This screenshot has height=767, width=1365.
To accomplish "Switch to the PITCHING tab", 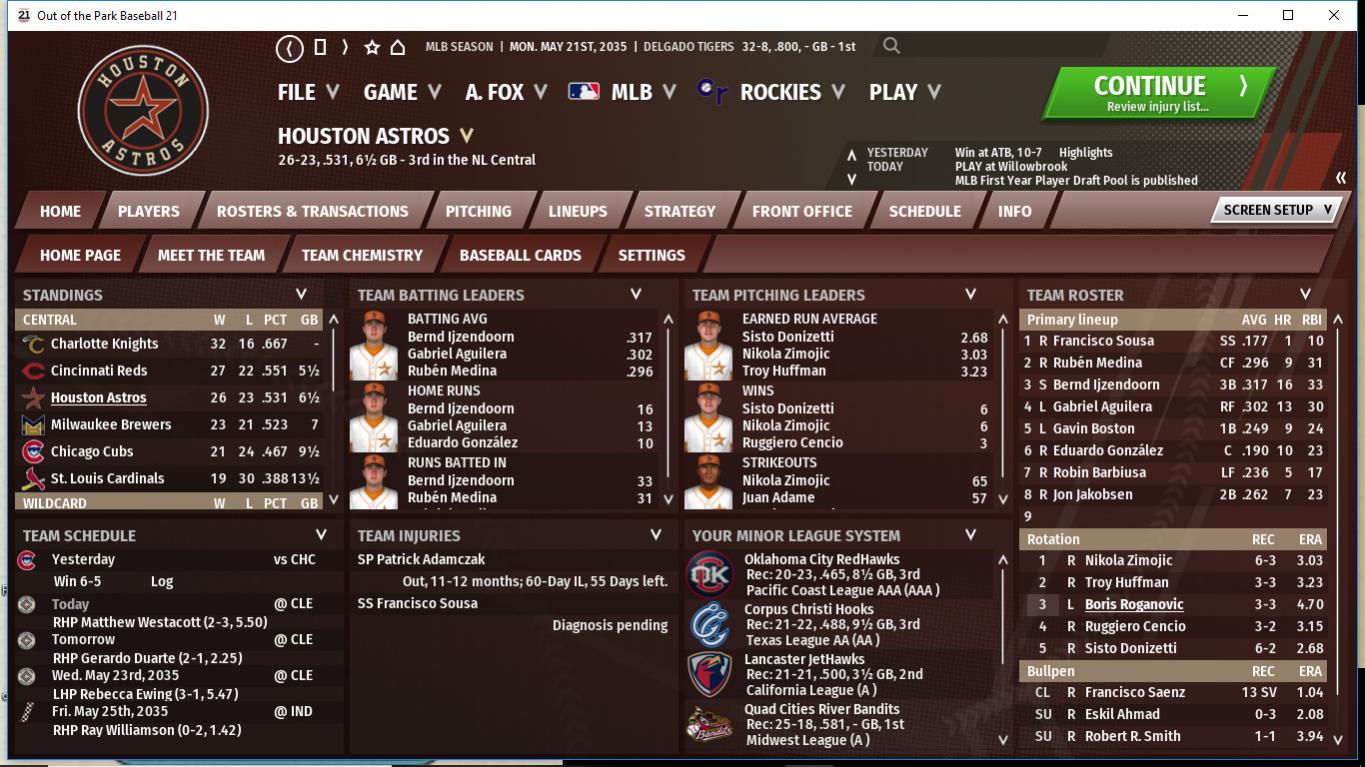I will pos(478,211).
